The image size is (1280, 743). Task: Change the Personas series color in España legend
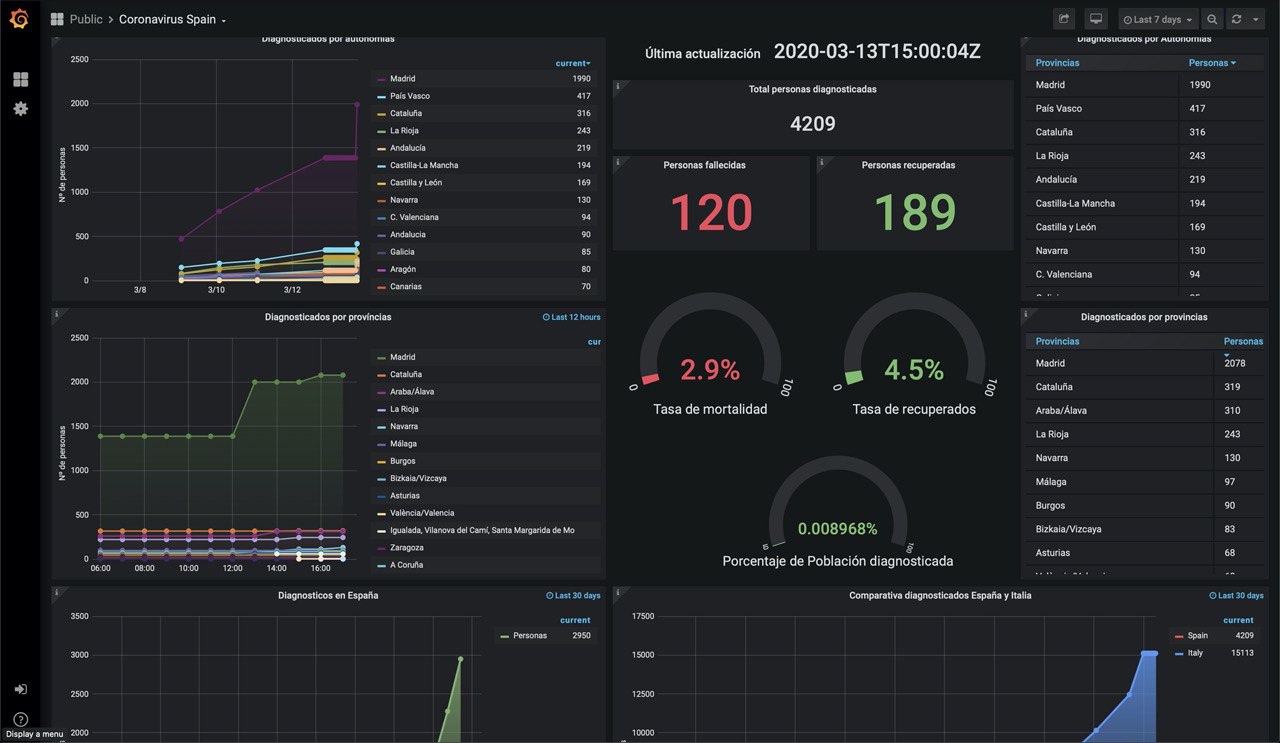(505, 636)
